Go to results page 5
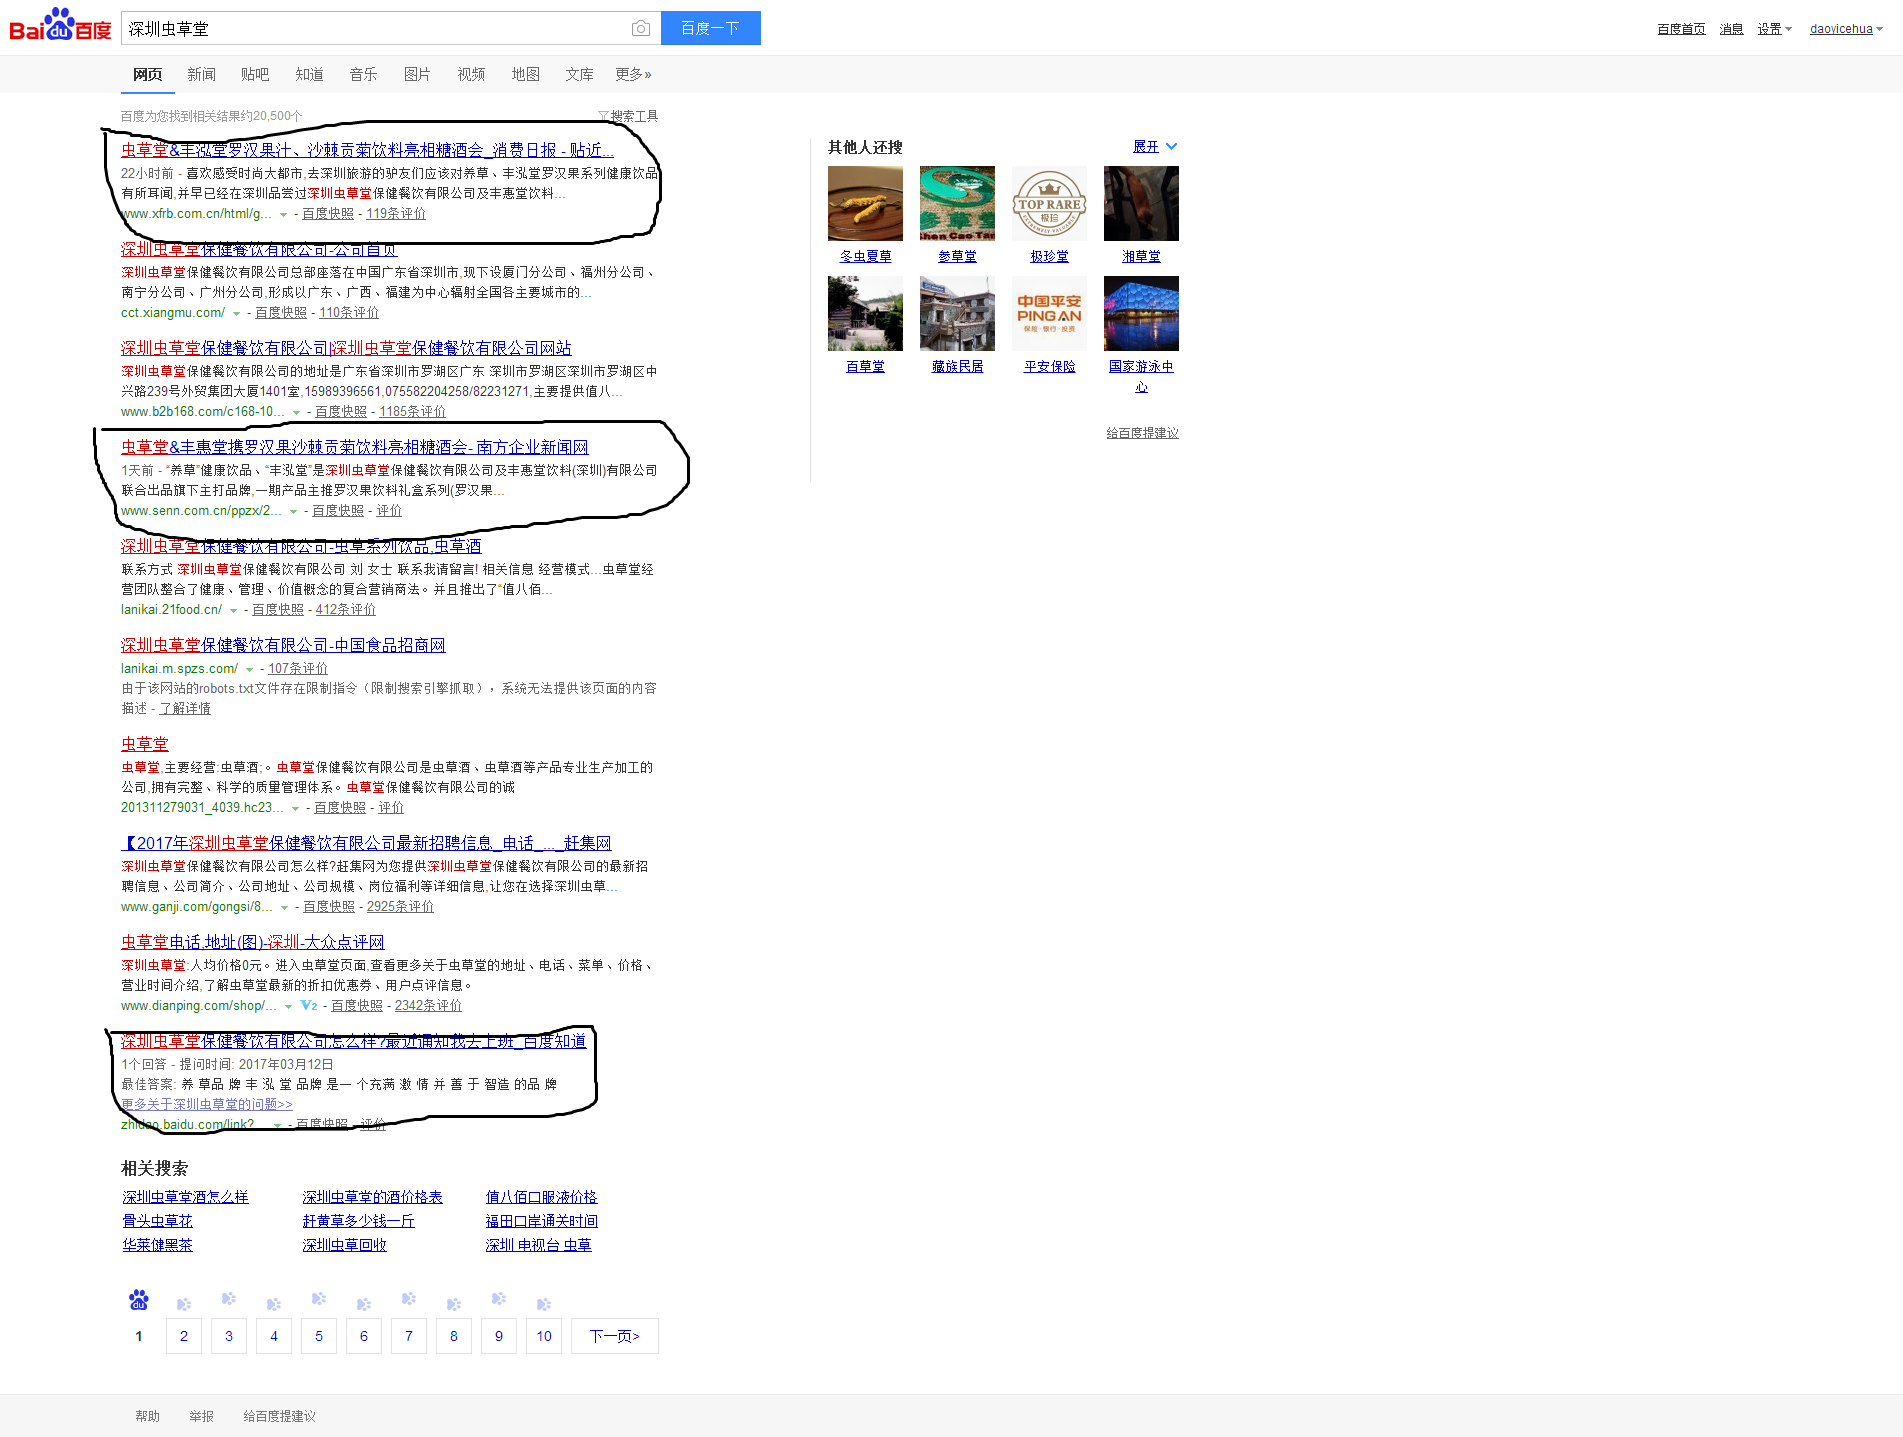Viewport: 1903px width, 1437px height. pos(319,1336)
